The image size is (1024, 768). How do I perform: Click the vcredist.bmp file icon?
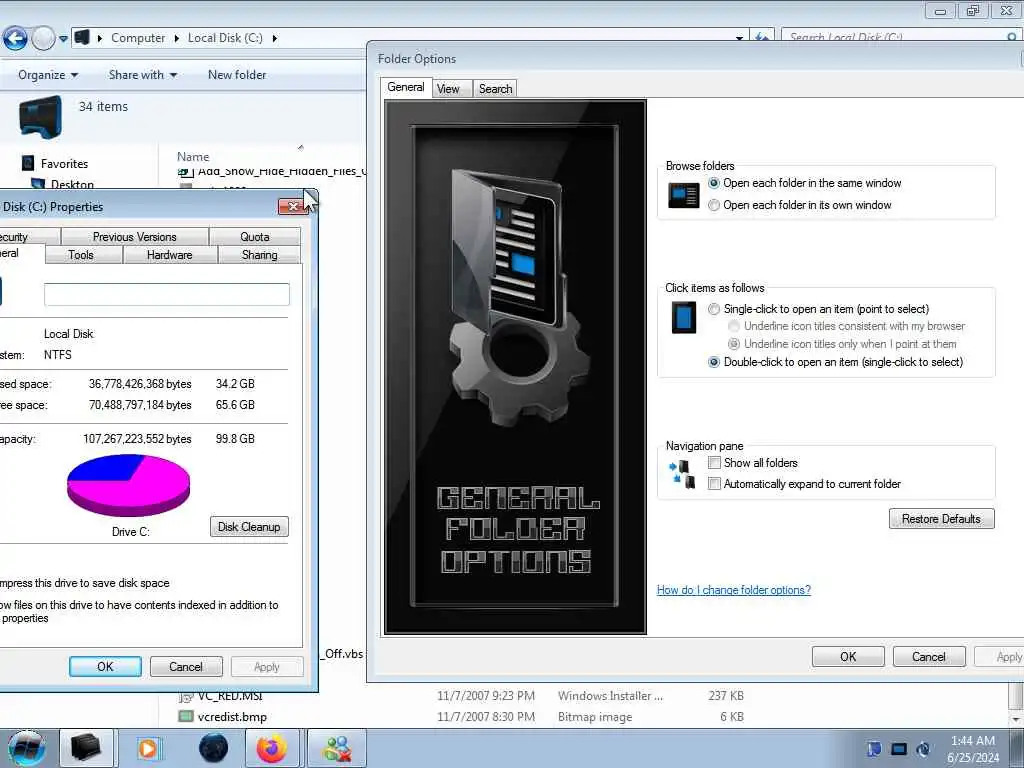tap(186, 716)
